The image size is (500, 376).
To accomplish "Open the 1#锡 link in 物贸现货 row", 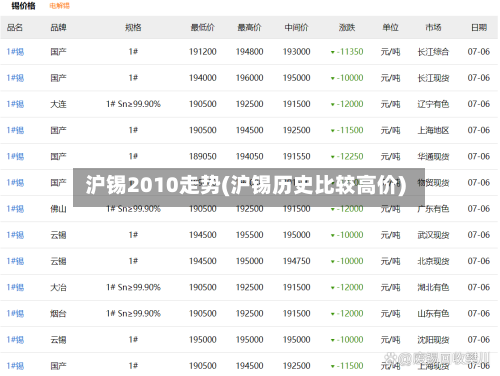I will click(15, 183).
